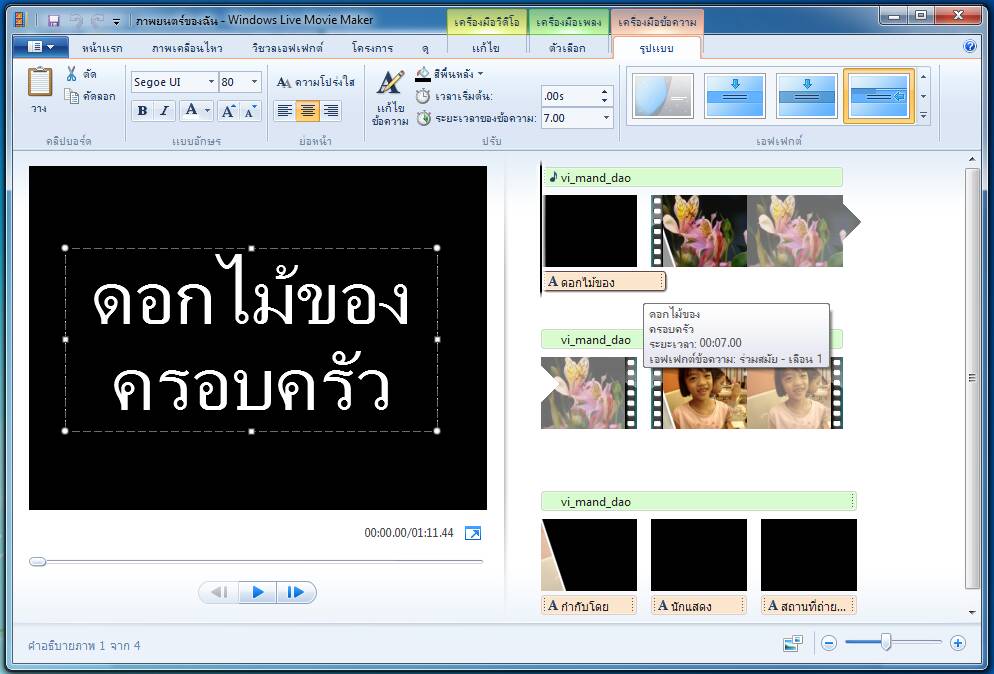Open full screen preview icon

(x=473, y=534)
